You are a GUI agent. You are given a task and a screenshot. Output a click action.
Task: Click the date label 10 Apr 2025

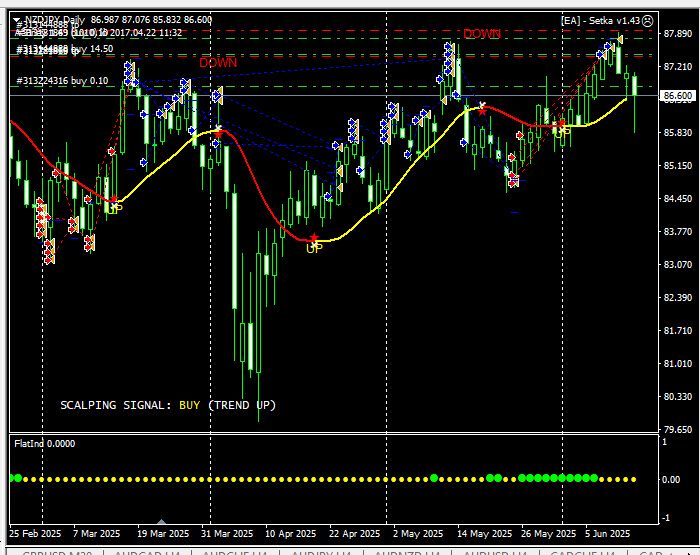(291, 534)
